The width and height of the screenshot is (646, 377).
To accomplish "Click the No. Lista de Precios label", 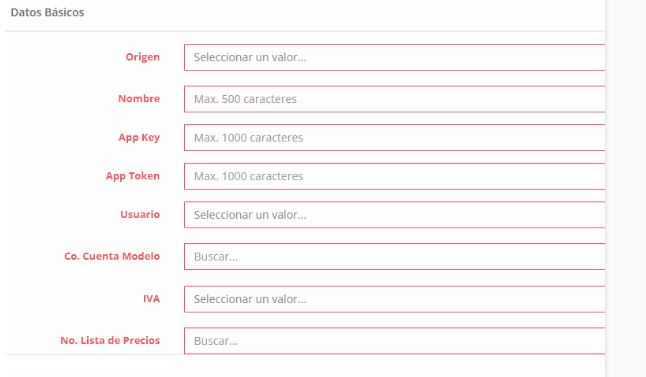I will 110,340.
